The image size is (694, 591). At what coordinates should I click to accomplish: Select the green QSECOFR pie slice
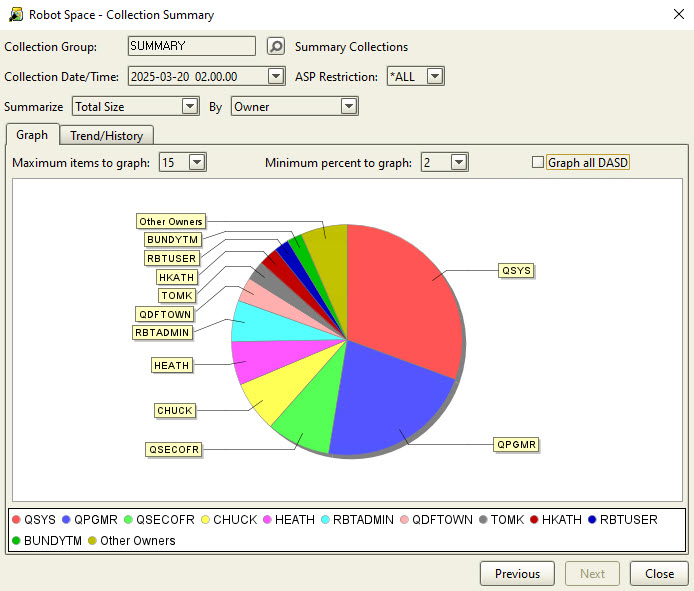(312, 409)
